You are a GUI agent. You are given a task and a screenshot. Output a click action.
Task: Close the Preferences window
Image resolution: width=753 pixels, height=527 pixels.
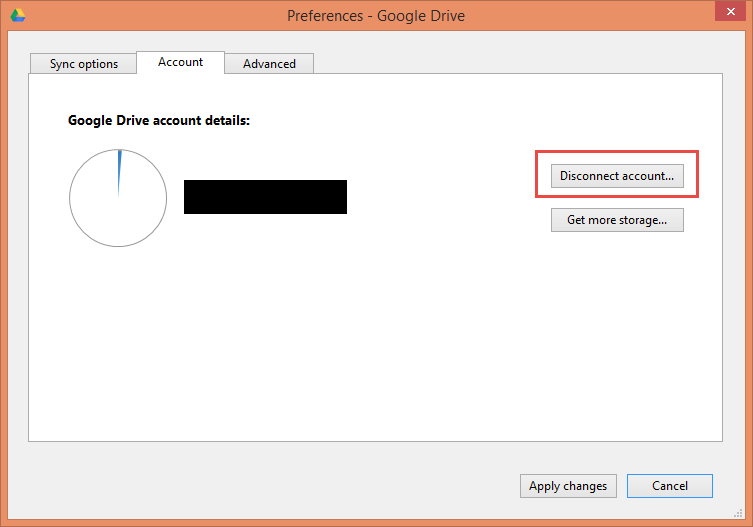pyautogui.click(x=730, y=11)
